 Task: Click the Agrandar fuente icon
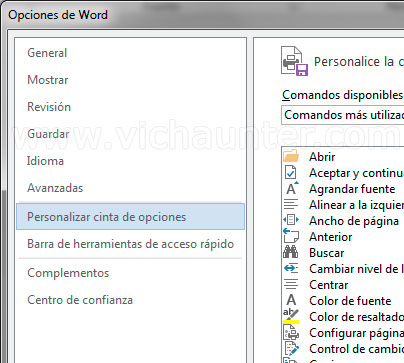point(292,189)
